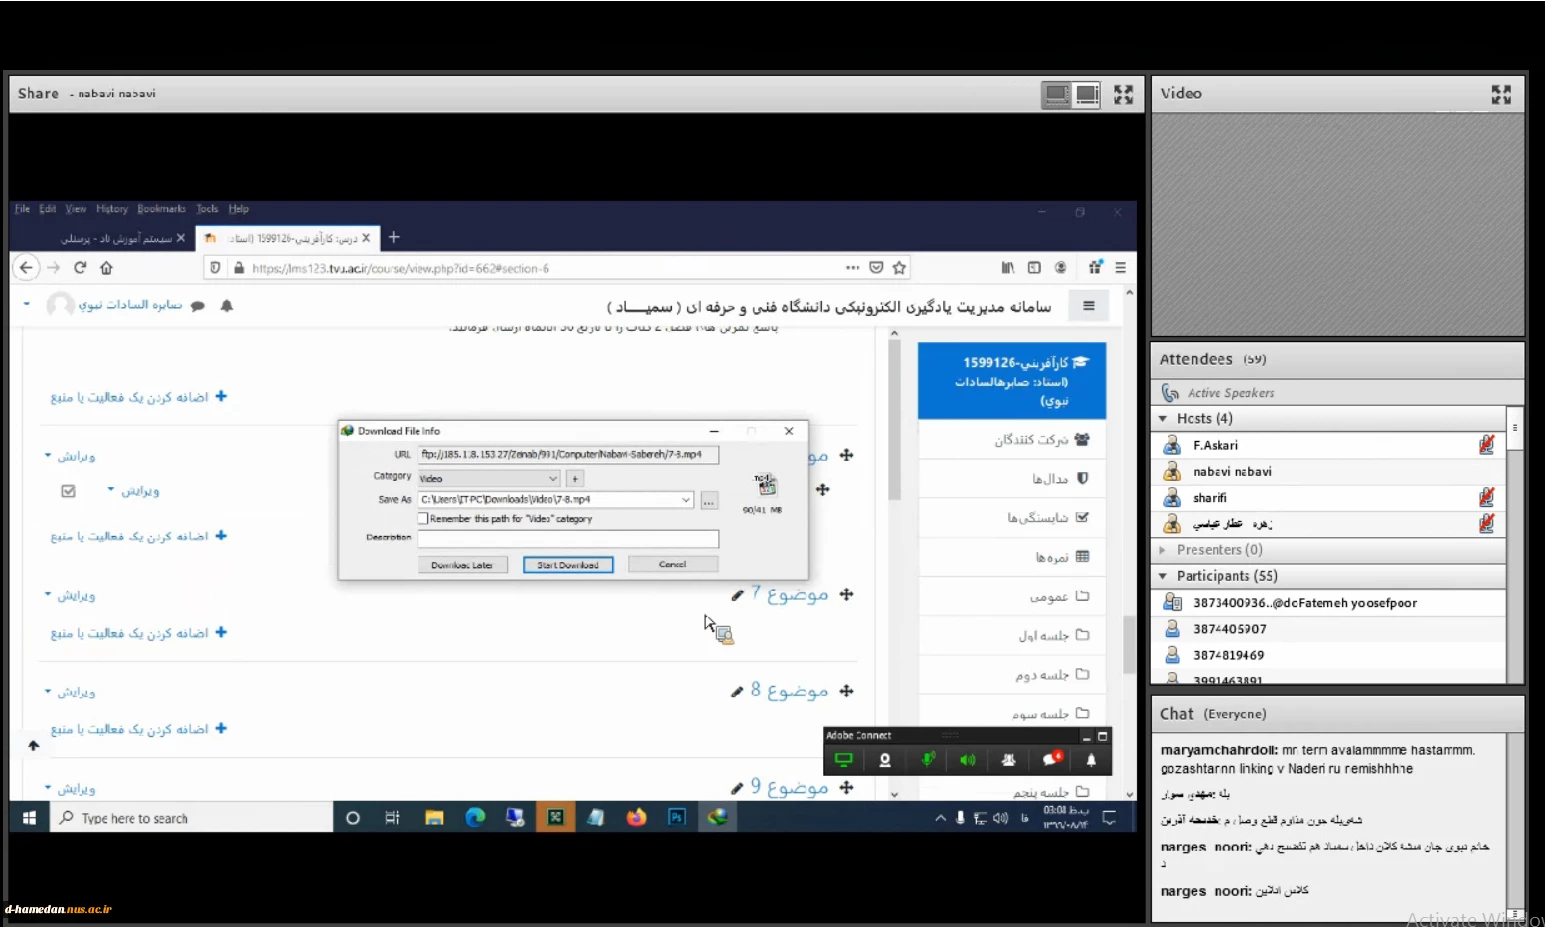Show hidden system tray icons chevron
The height and width of the screenshot is (927, 1545).
tap(940, 817)
